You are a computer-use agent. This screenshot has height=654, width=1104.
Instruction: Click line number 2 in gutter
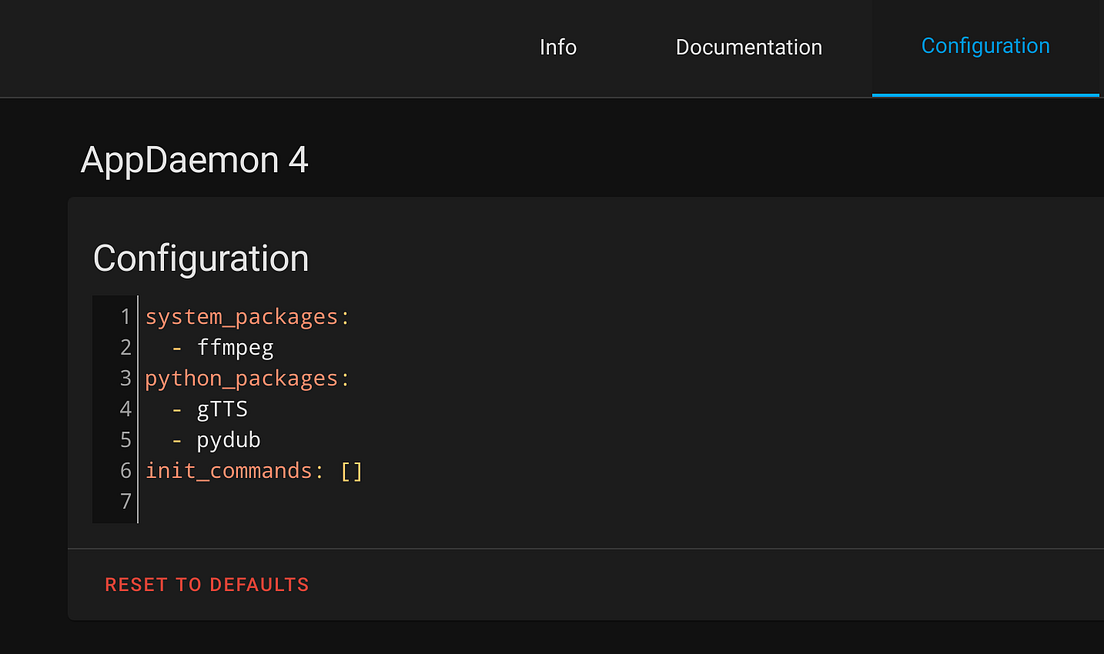[125, 348]
